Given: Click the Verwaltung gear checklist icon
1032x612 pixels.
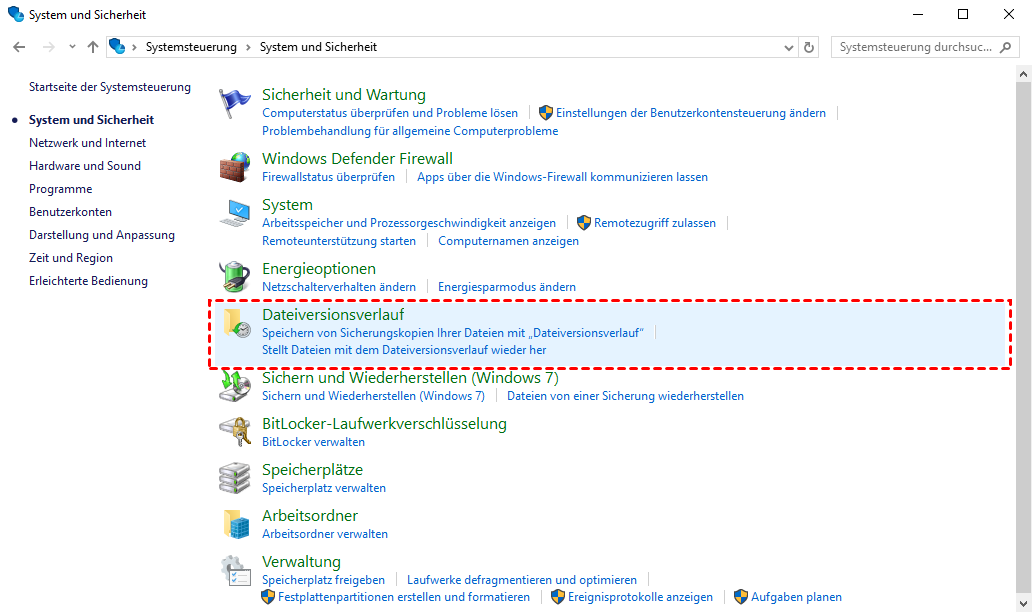Looking at the screenshot, I should tap(235, 570).
